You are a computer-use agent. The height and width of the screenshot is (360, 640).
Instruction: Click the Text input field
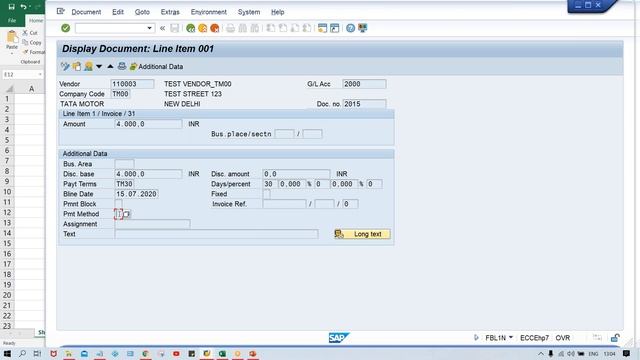tap(216, 234)
